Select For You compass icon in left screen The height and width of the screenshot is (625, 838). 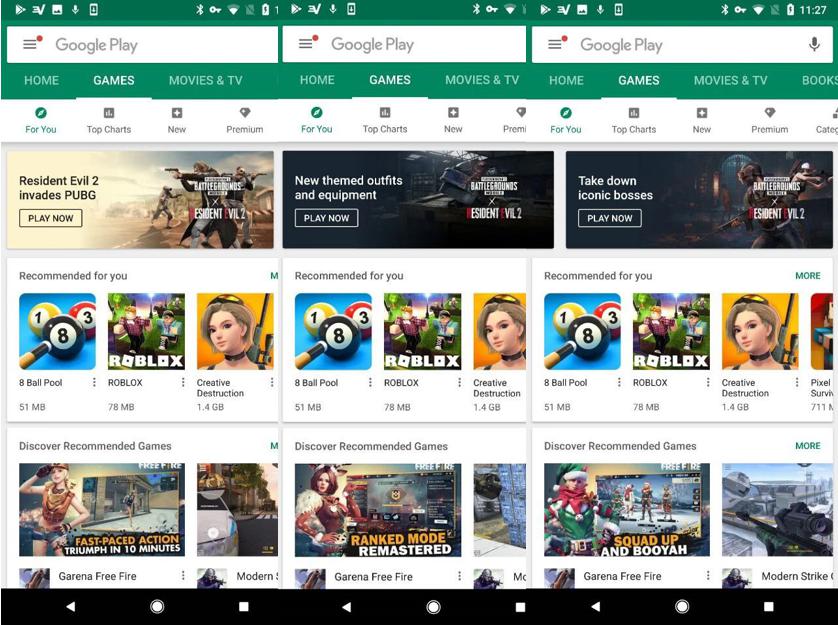41,113
